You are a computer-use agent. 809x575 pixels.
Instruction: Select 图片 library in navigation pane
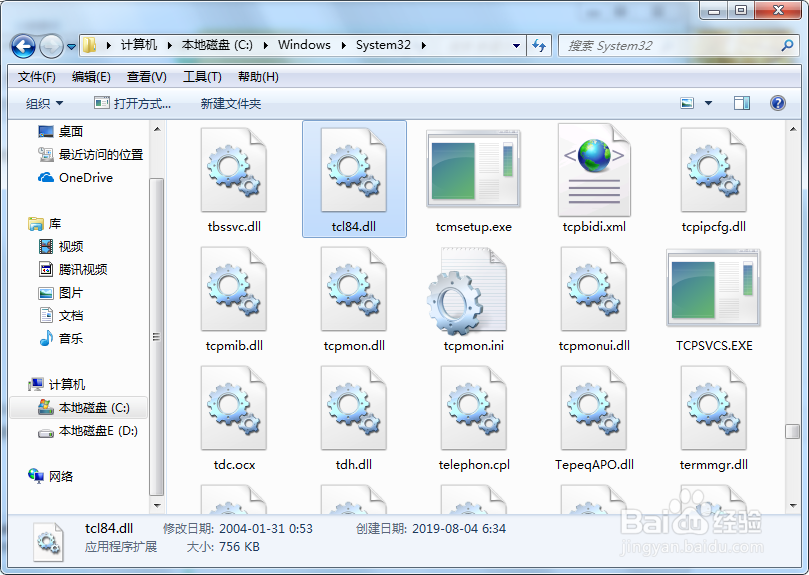click(60, 293)
